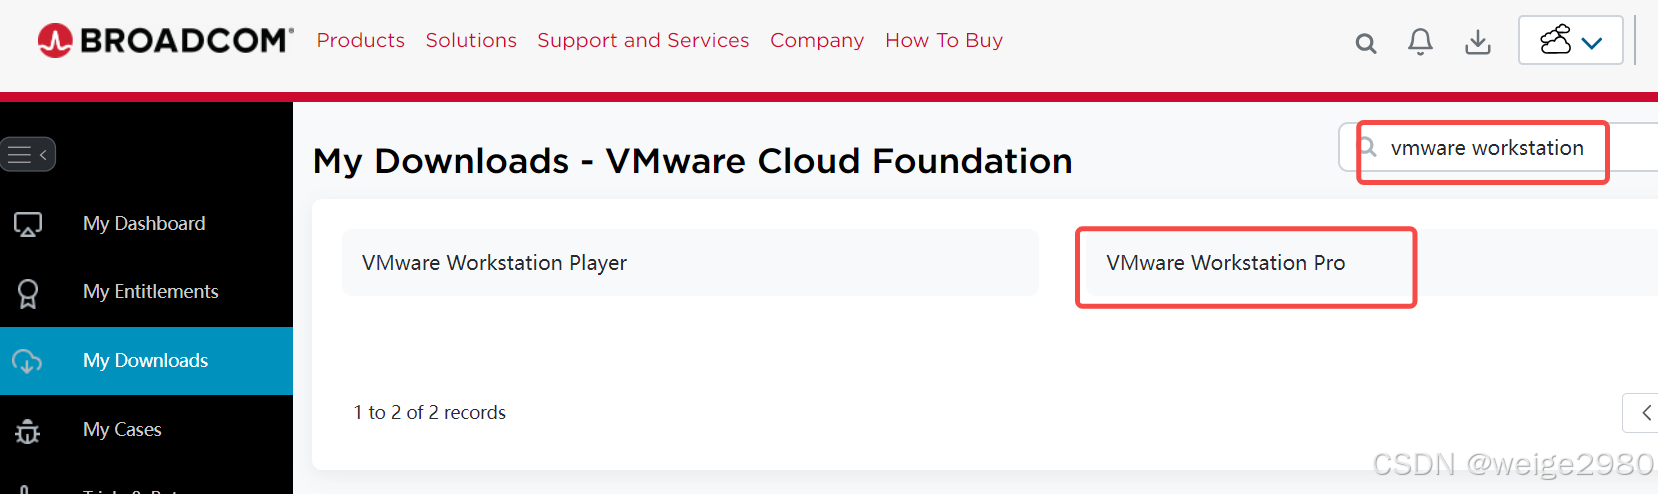Click the '1 to 2 of 2 records' text
The image size is (1658, 494).
coord(430,412)
